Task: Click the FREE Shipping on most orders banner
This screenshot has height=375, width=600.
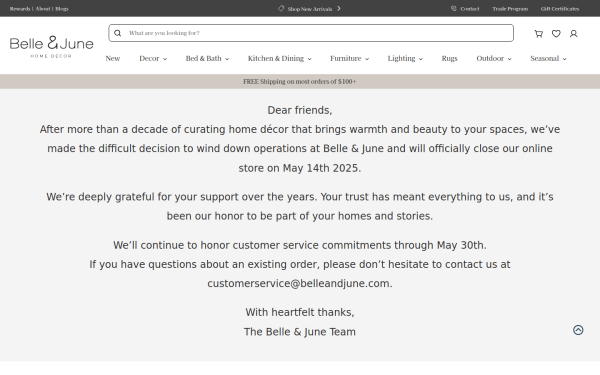Action: [300, 82]
